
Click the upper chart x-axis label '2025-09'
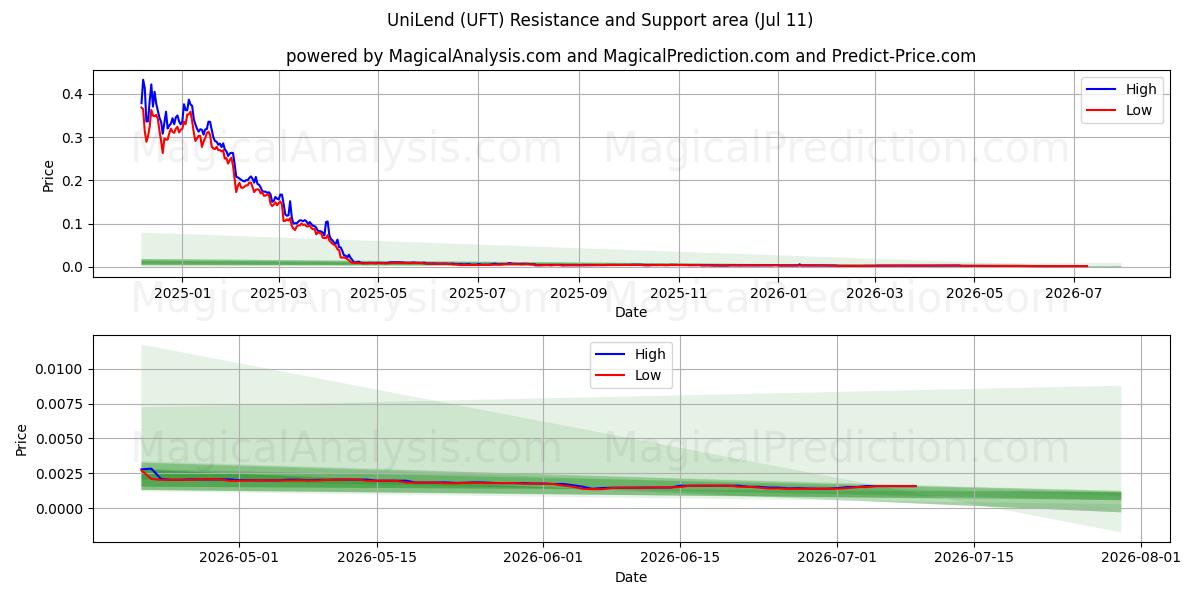pyautogui.click(x=581, y=293)
